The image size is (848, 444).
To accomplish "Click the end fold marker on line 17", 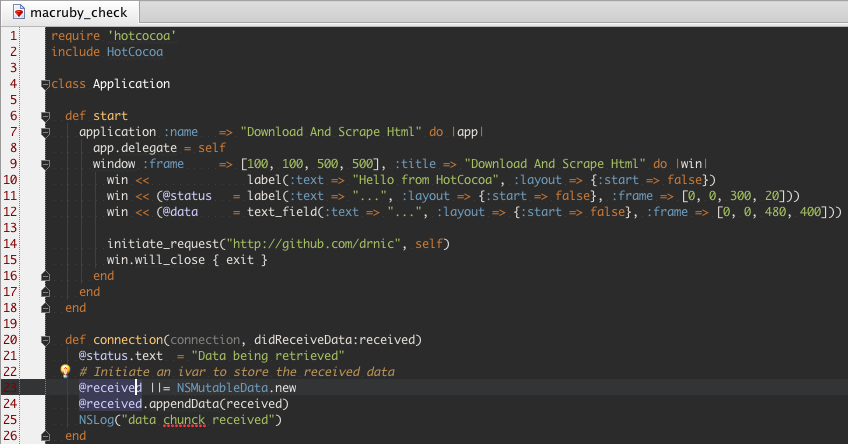I will [45, 292].
